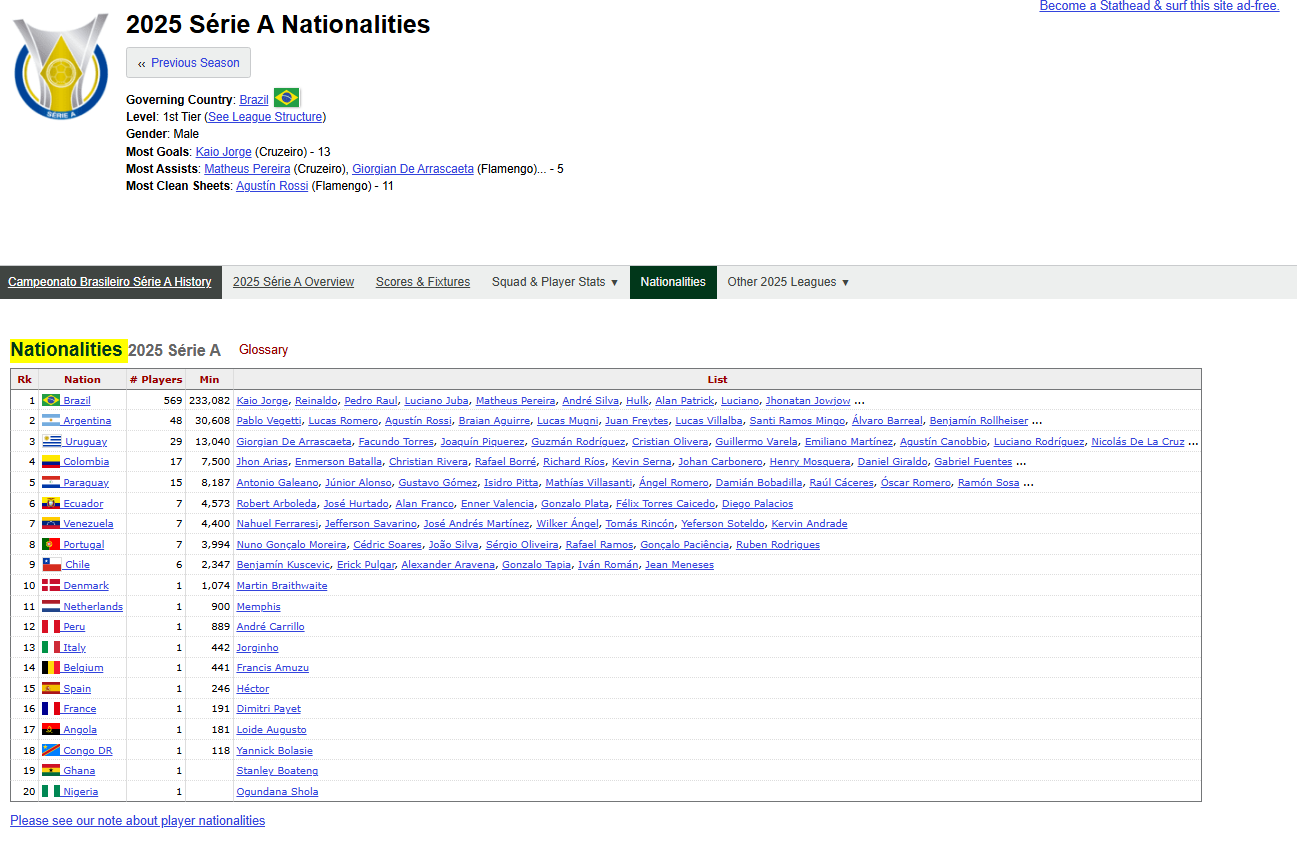The height and width of the screenshot is (845, 1297).
Task: Click the Belgium flag icon
Action: pos(51,667)
